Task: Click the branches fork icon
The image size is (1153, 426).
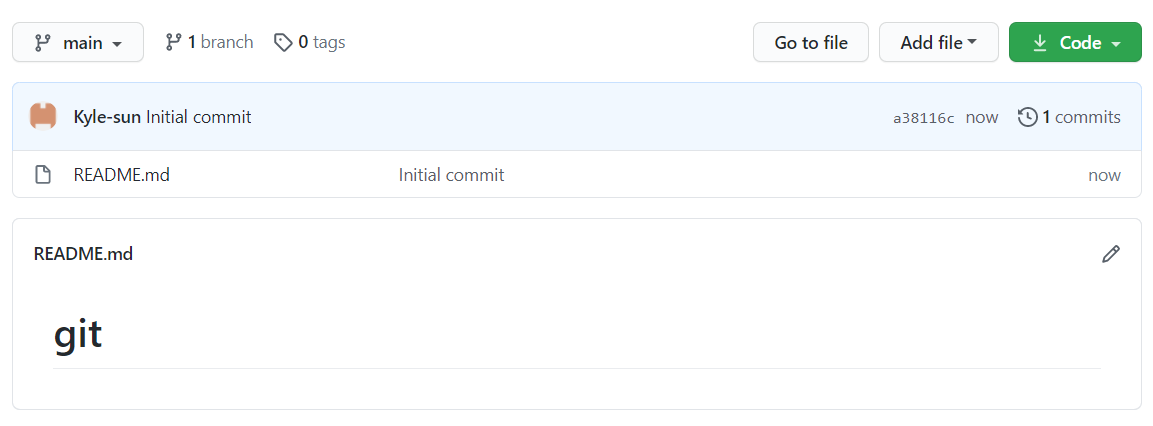Action: point(174,42)
